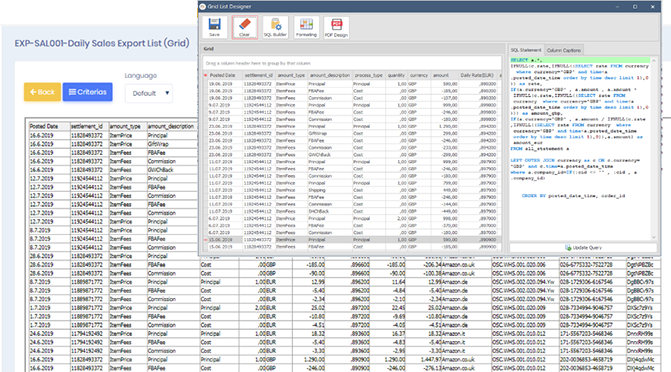
Task: Maximize the Grid List Designer window
Action: point(635,6)
